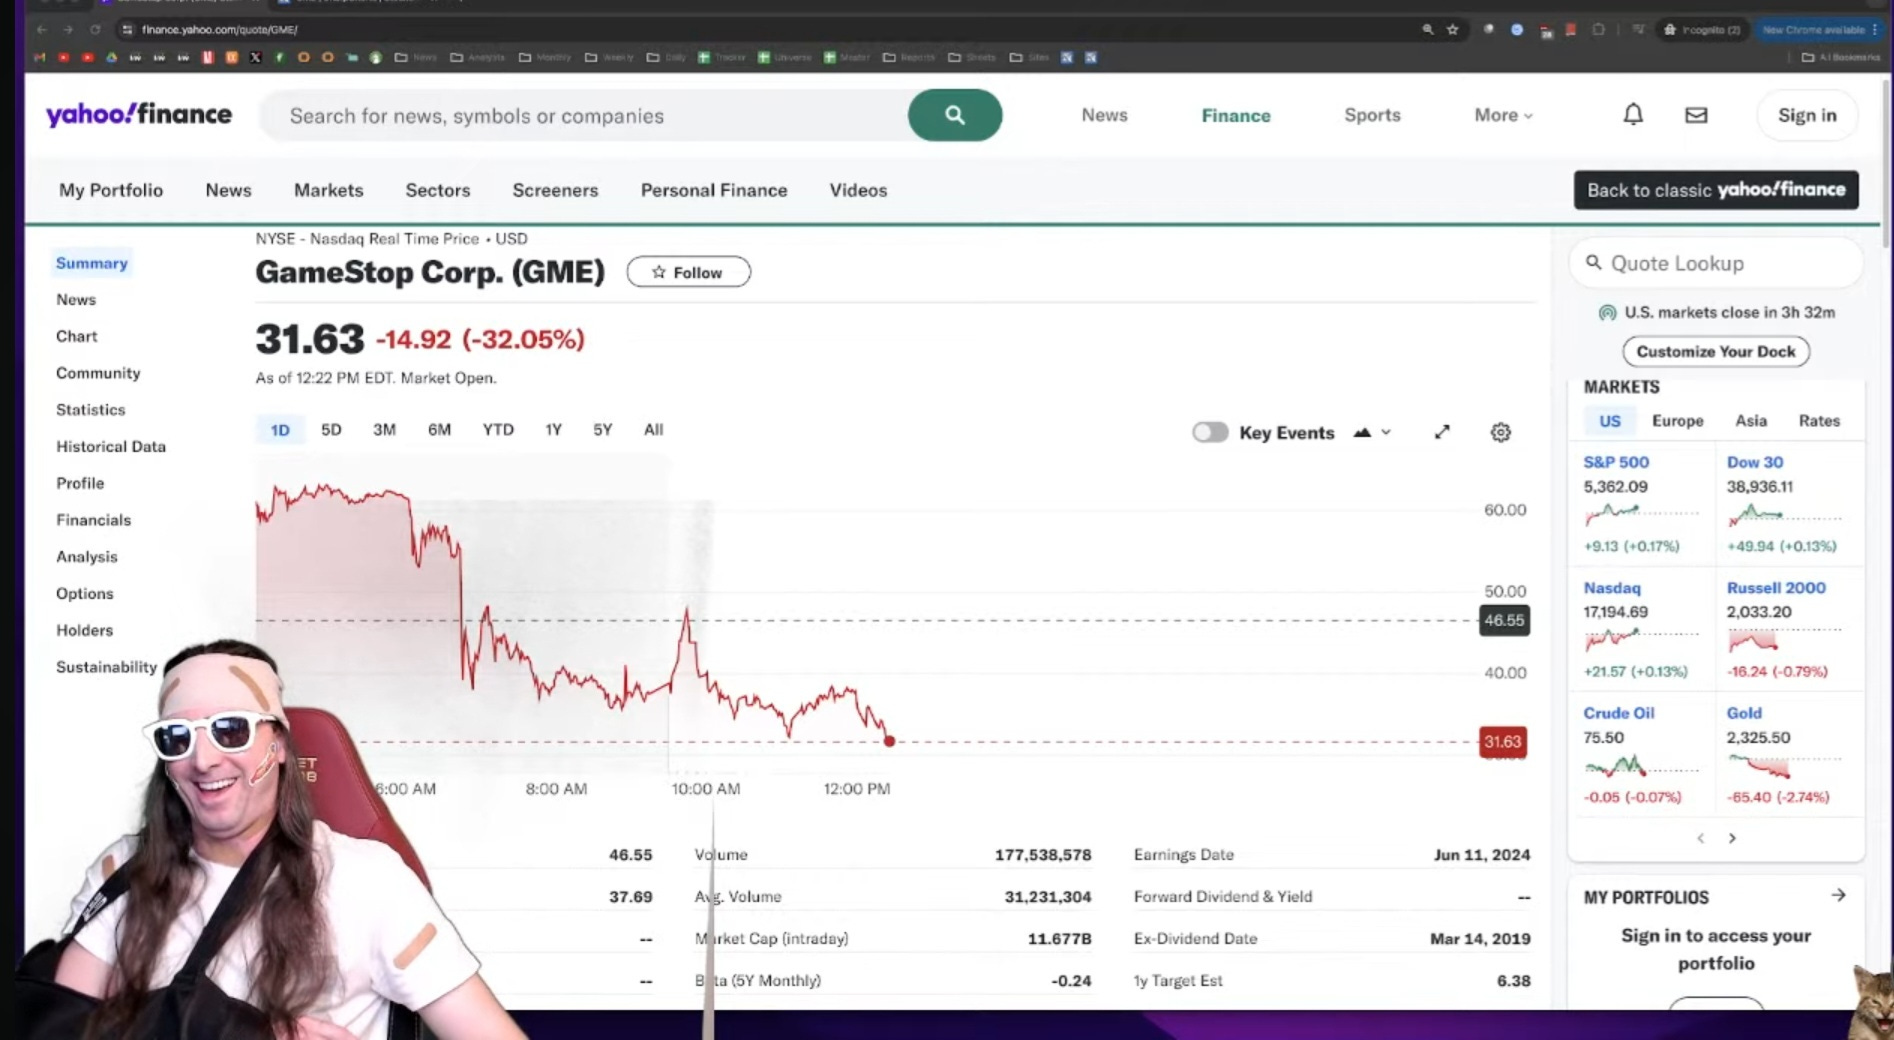Click the Sign in button
Screen dimensions: 1894x1040
point(1807,115)
